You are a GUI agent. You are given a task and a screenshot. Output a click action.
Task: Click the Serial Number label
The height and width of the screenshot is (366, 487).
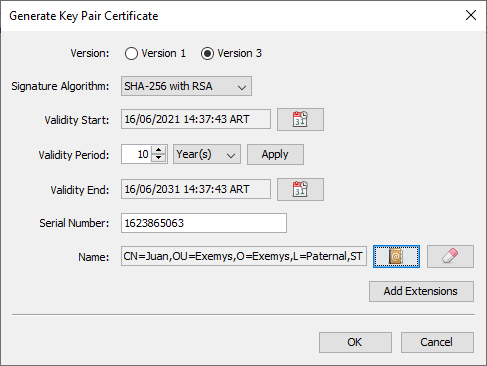pyautogui.click(x=74, y=223)
